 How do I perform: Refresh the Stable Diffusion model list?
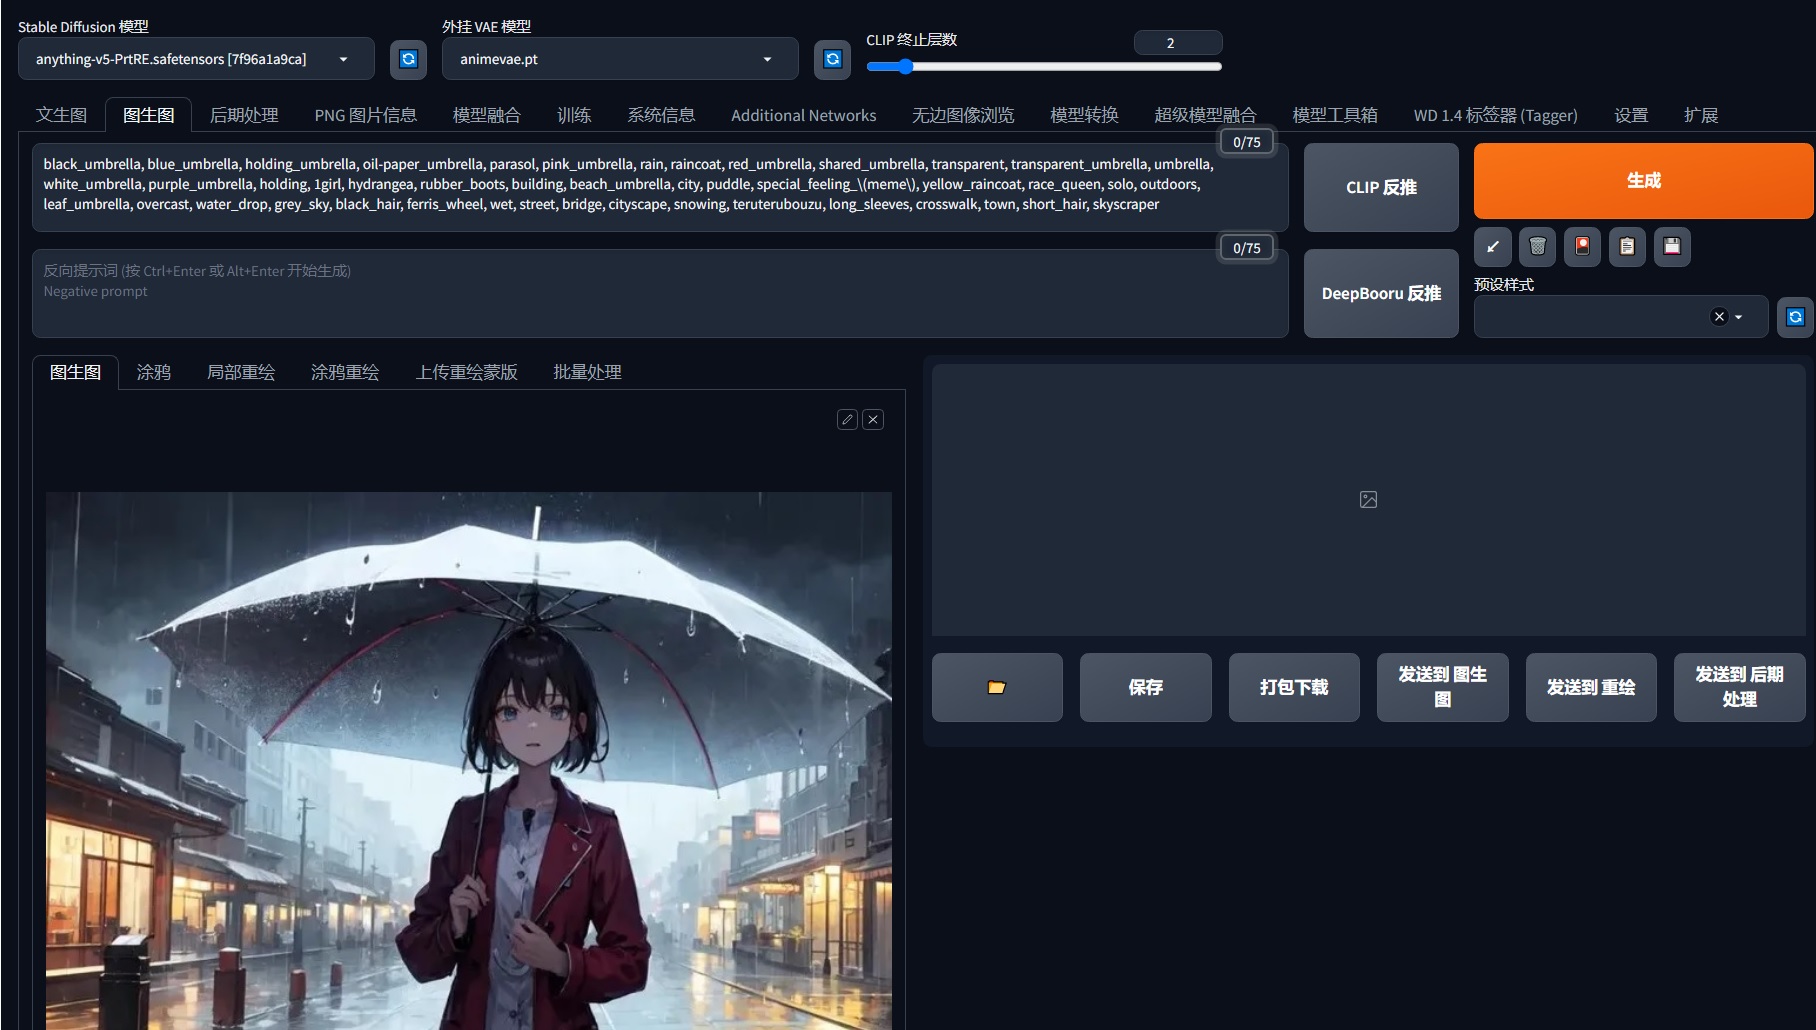tap(408, 59)
